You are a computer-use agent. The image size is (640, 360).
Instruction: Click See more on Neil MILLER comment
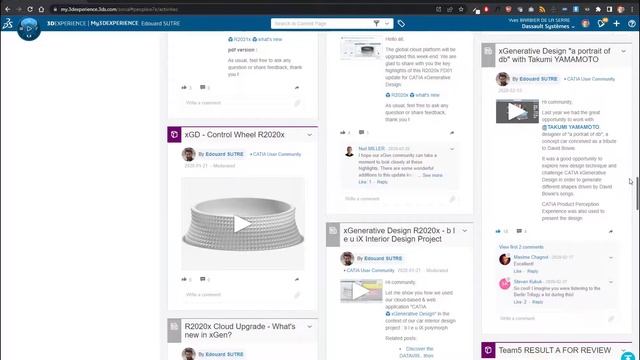pyautogui.click(x=432, y=175)
